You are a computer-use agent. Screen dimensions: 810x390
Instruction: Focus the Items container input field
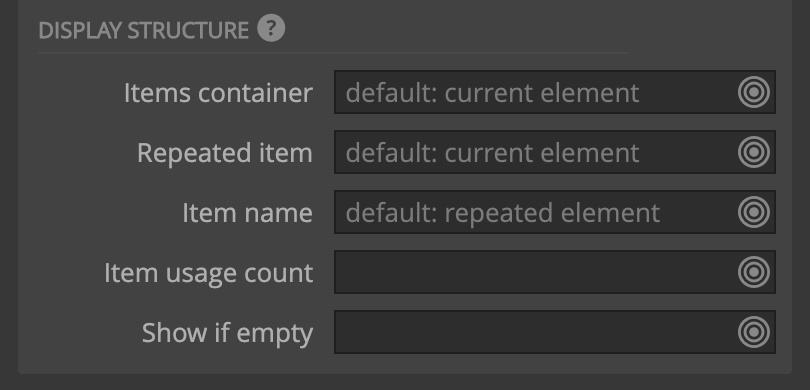click(555, 92)
